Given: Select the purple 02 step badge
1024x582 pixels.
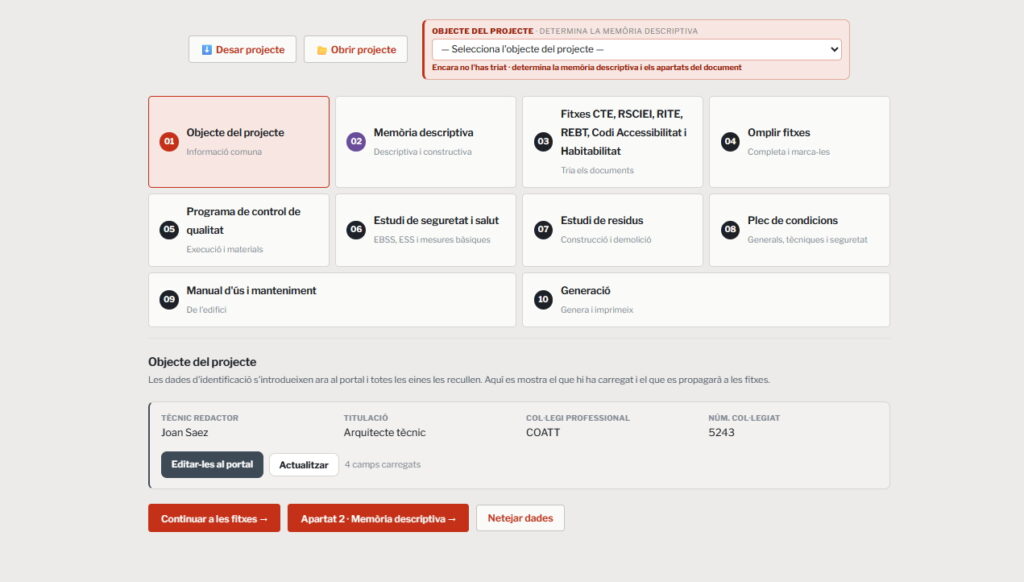Looking at the screenshot, I should pos(356,141).
